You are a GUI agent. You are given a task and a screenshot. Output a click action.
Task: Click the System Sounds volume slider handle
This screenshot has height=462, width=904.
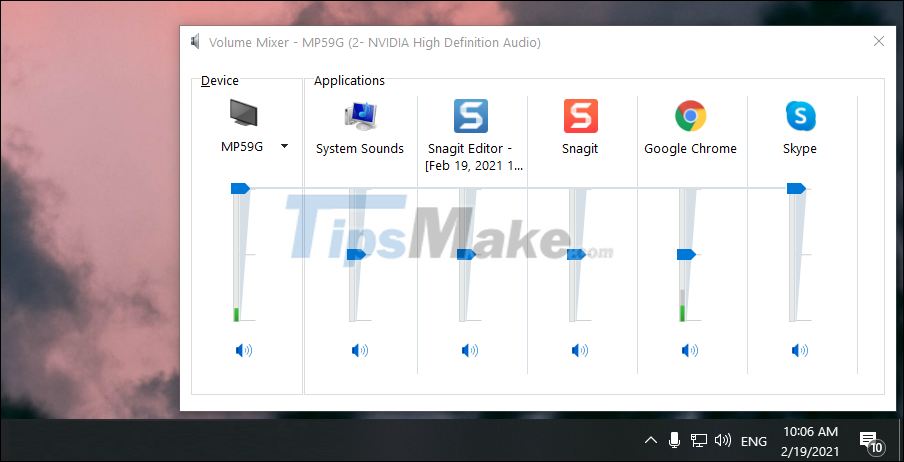click(356, 254)
